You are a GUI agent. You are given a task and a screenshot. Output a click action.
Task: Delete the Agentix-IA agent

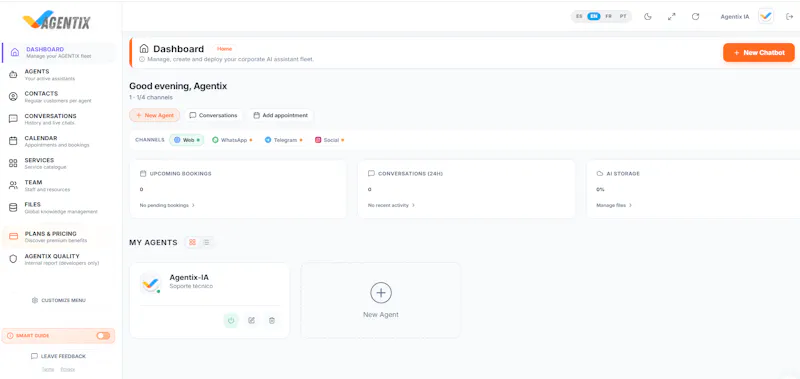[x=272, y=320]
